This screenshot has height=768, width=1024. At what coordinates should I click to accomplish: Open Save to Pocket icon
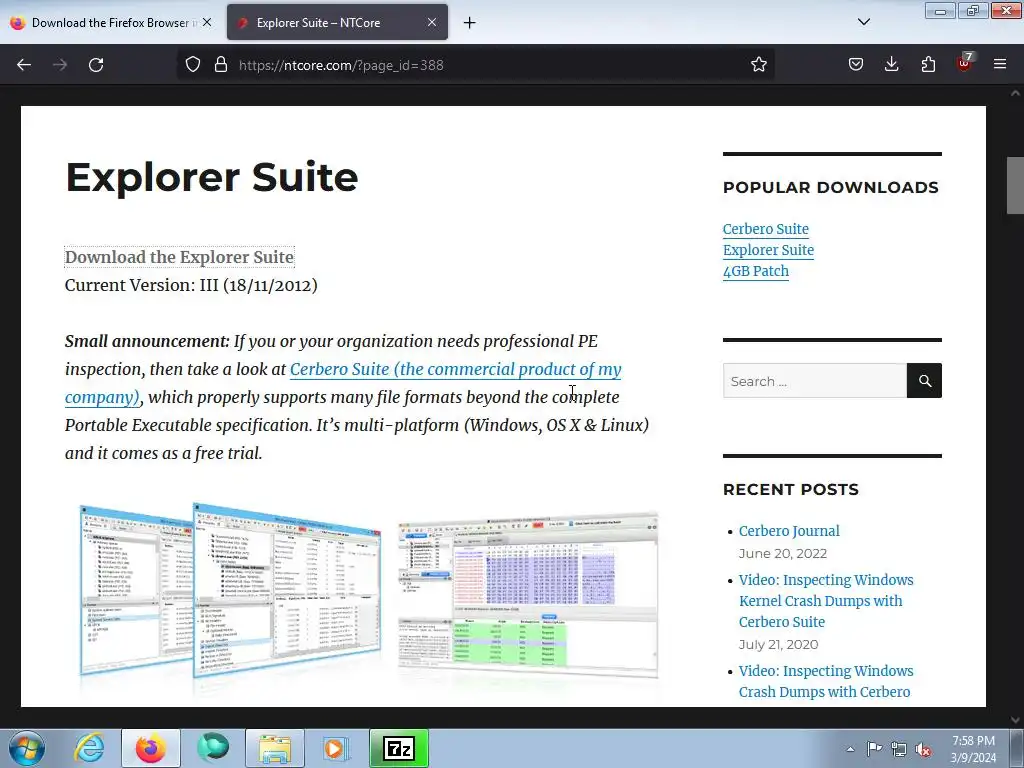pyautogui.click(x=856, y=65)
